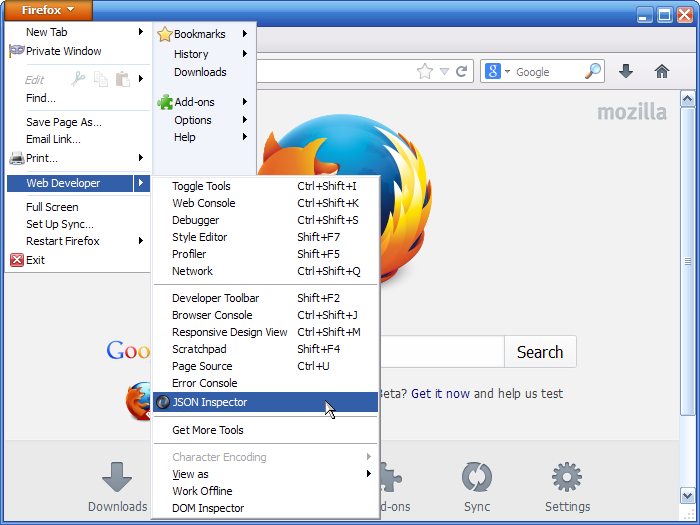This screenshot has width=700, height=525.
Task: Open the Firefox menu button
Action: tap(48, 10)
